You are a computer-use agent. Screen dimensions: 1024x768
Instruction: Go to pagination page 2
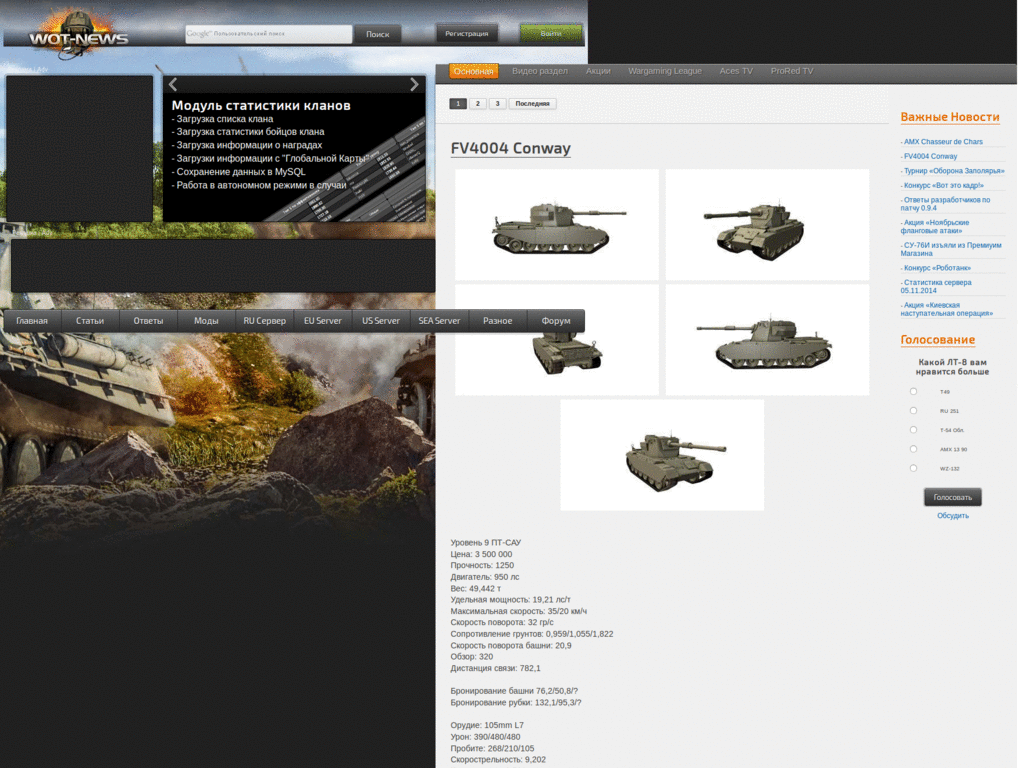pyautogui.click(x=477, y=103)
